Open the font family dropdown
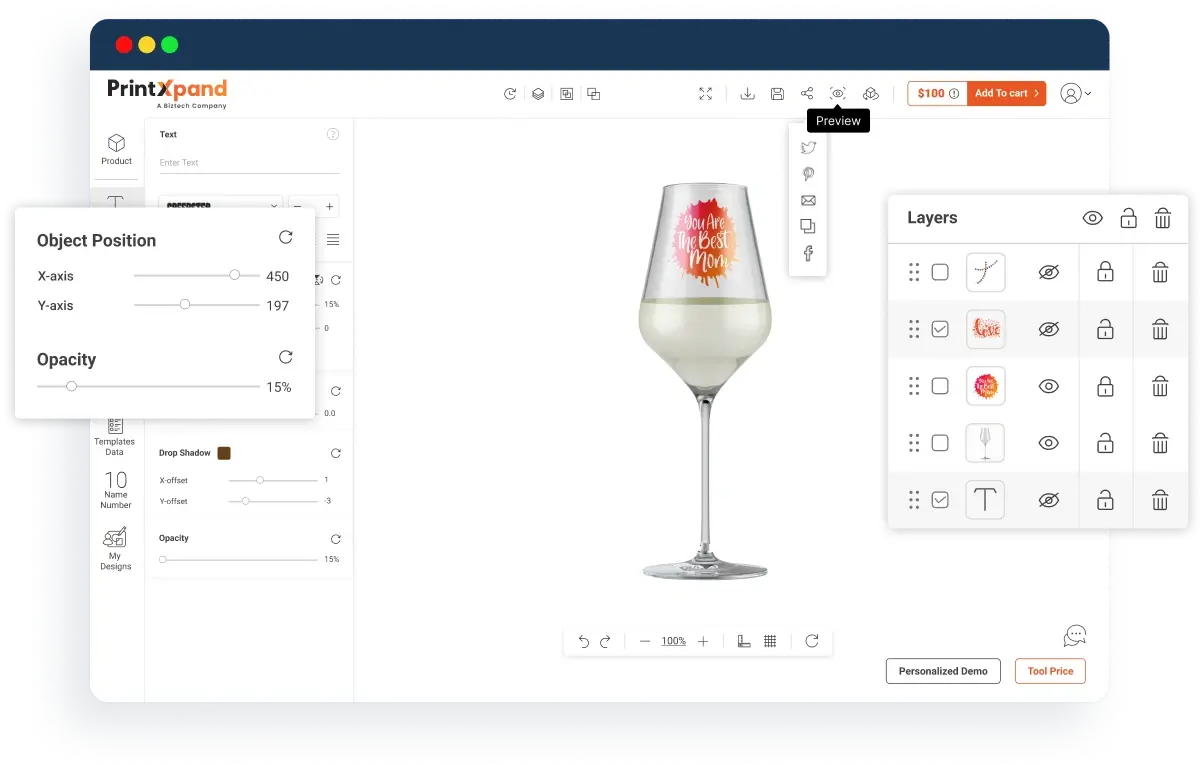Viewport: 1203px width, 766px height. 221,206
